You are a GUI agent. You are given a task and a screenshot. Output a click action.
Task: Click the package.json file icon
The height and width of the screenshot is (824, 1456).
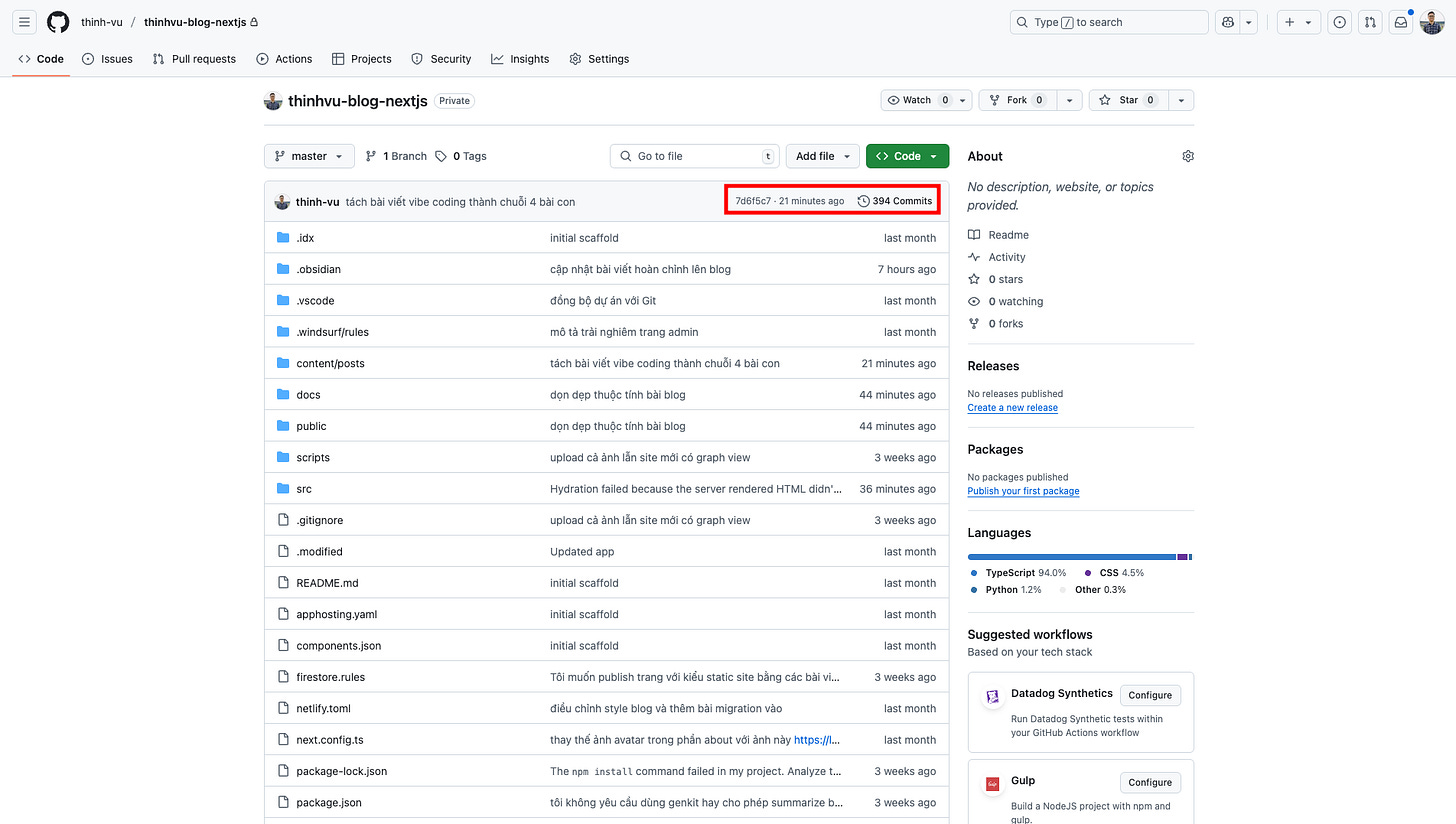point(283,802)
